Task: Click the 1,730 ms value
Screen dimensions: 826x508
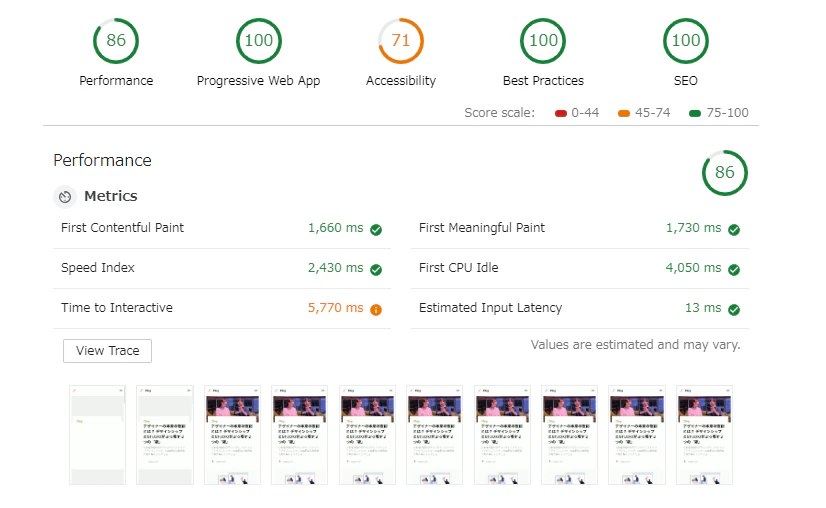Action: (x=693, y=228)
